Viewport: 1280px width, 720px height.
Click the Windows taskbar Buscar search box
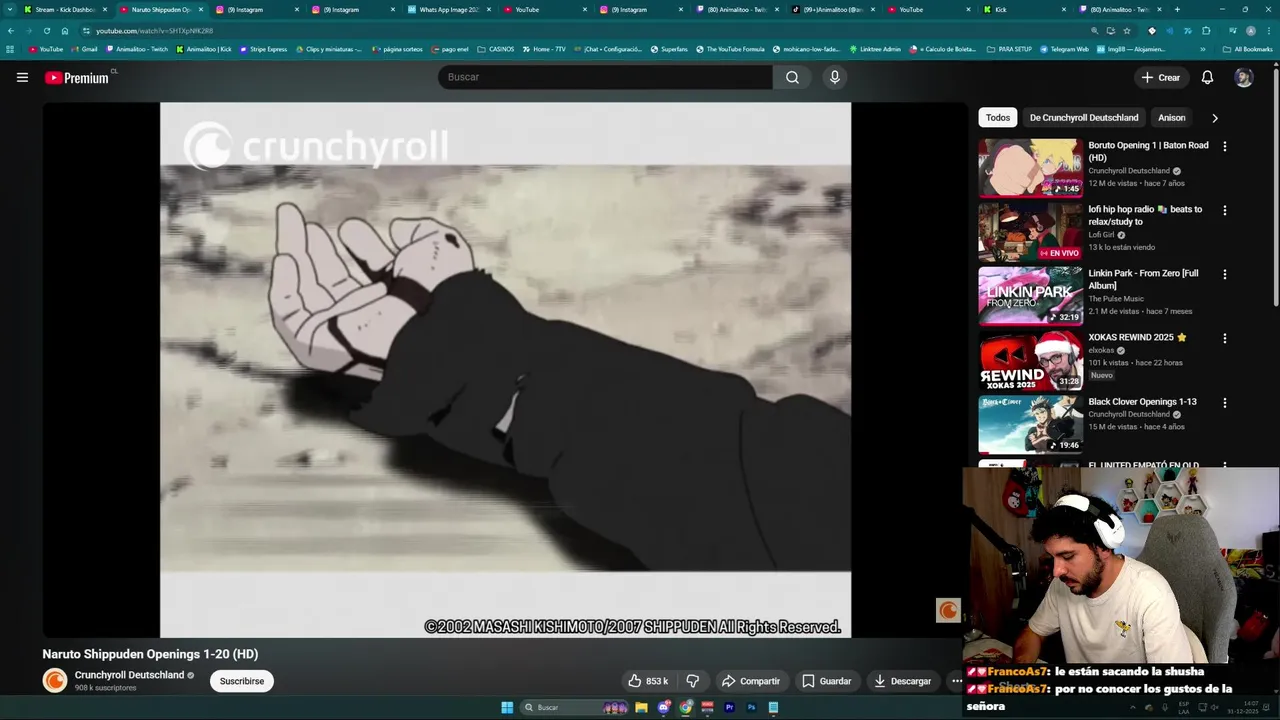575,707
